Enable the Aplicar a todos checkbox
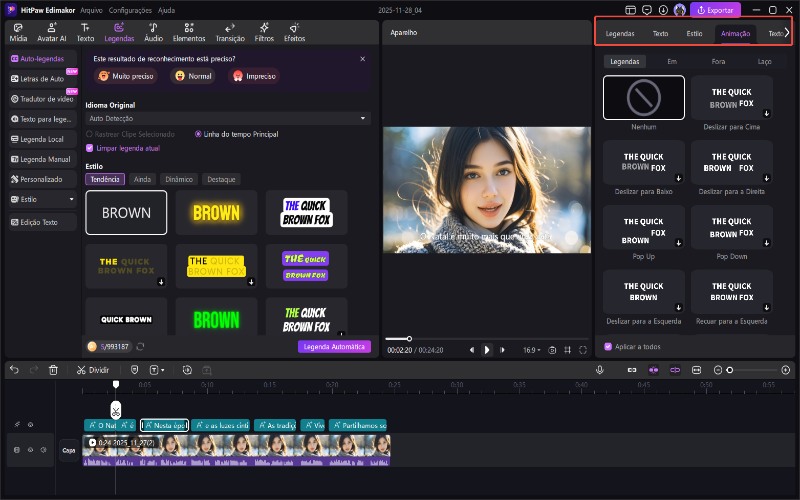 pyautogui.click(x=608, y=347)
